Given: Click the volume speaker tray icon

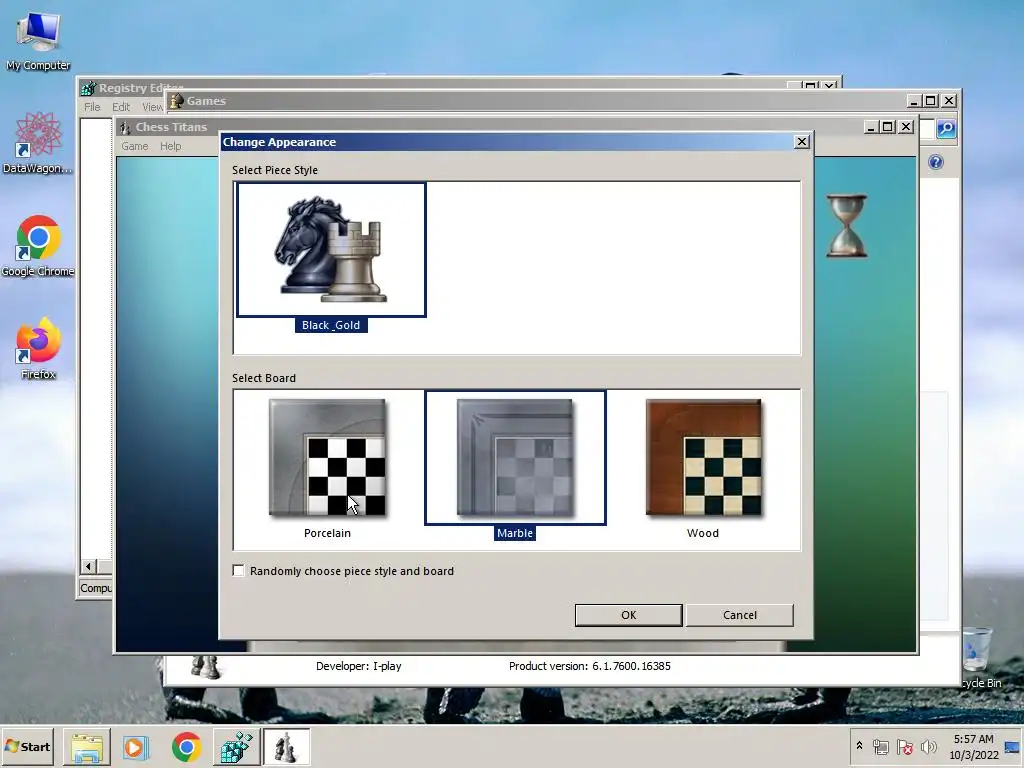Looking at the screenshot, I should tap(929, 746).
